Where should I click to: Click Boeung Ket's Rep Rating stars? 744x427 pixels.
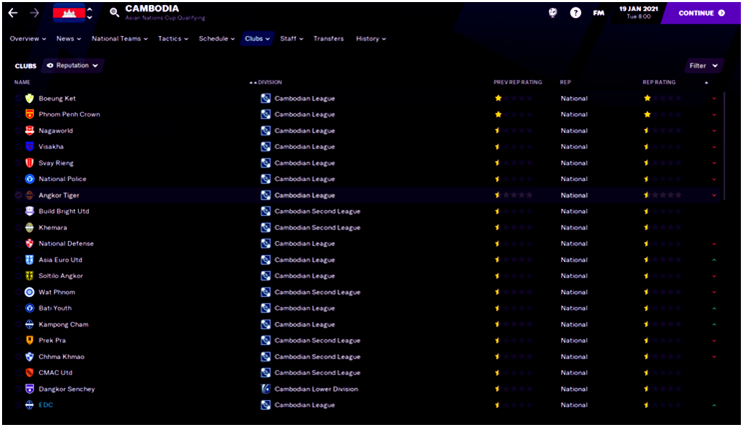(662, 98)
